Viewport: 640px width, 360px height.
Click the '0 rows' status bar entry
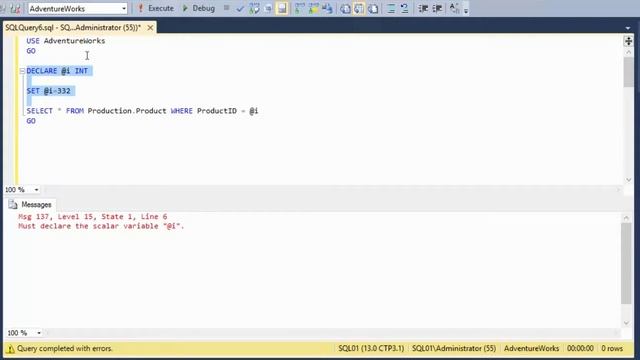pos(612,349)
